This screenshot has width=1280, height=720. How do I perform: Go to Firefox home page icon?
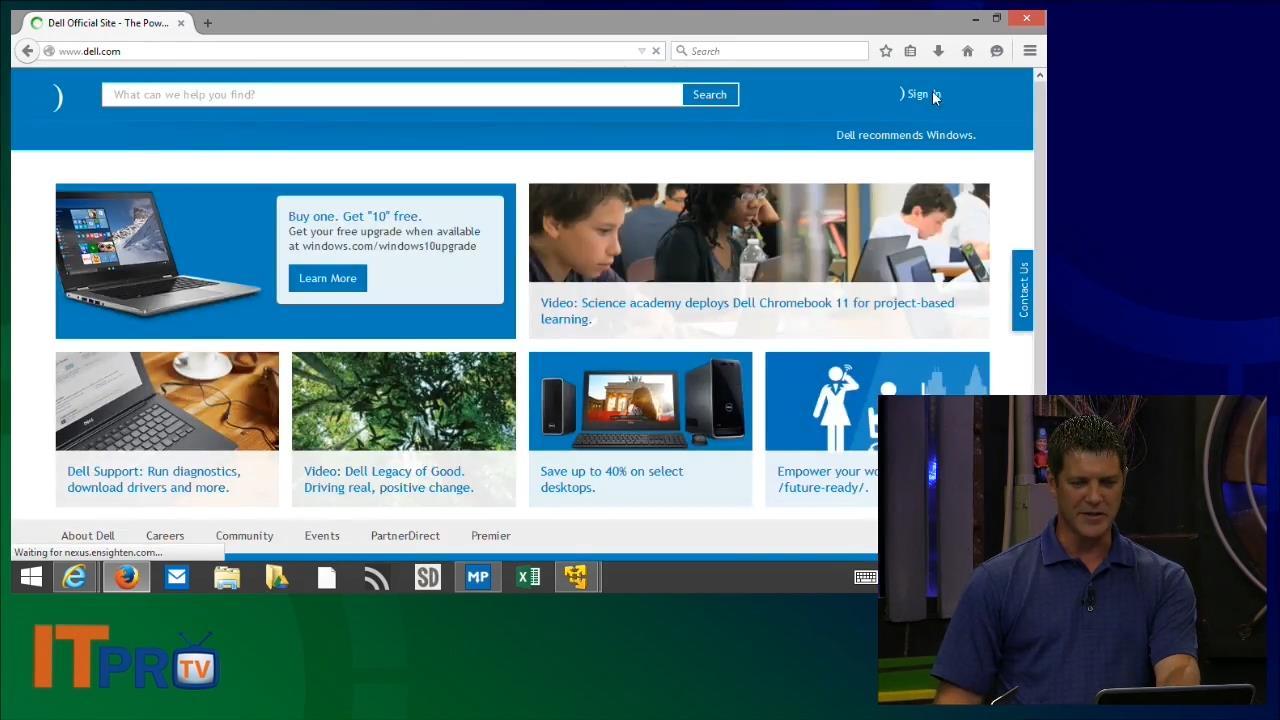click(x=967, y=51)
